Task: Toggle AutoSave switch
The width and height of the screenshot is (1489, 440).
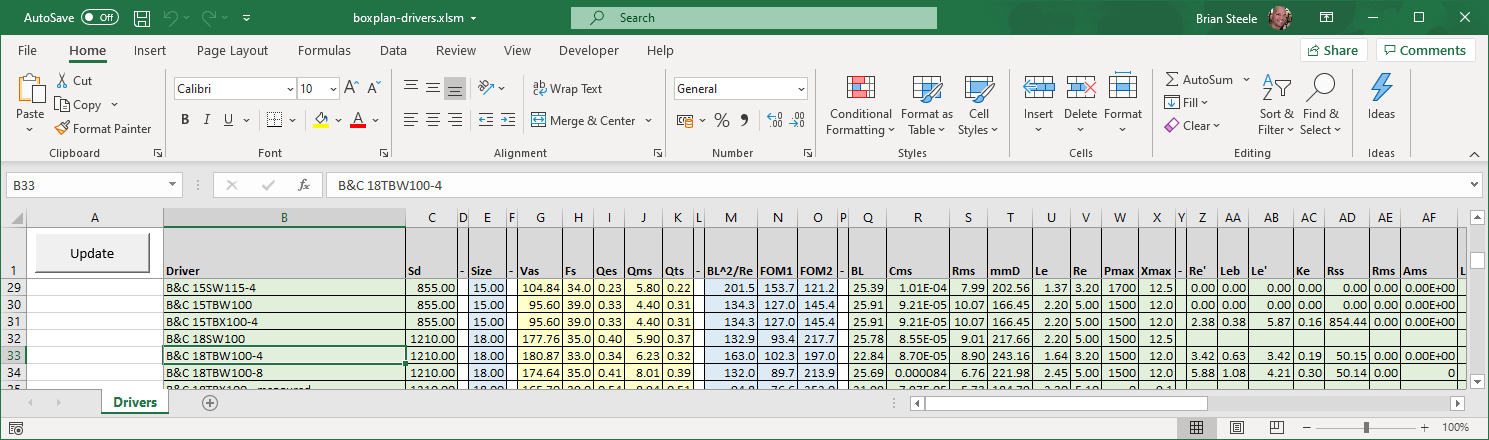Action: click(100, 18)
